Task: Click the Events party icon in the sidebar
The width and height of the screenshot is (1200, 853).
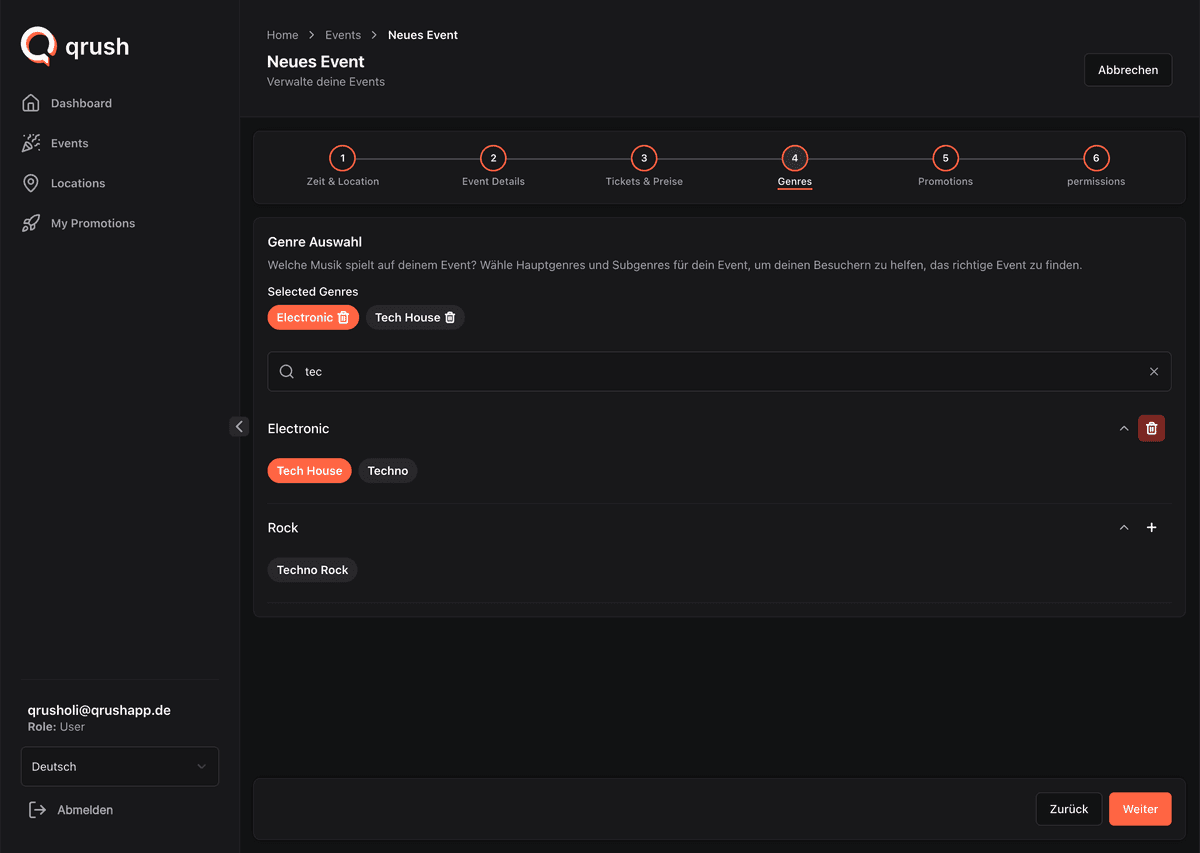Action: (31, 143)
